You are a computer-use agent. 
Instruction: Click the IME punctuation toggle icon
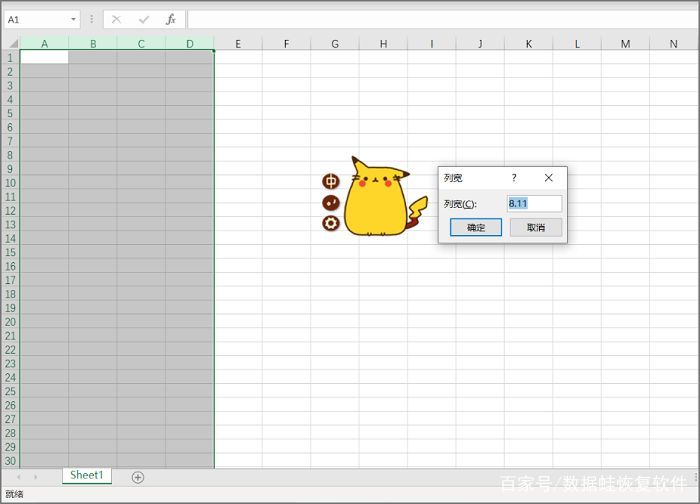[331, 203]
